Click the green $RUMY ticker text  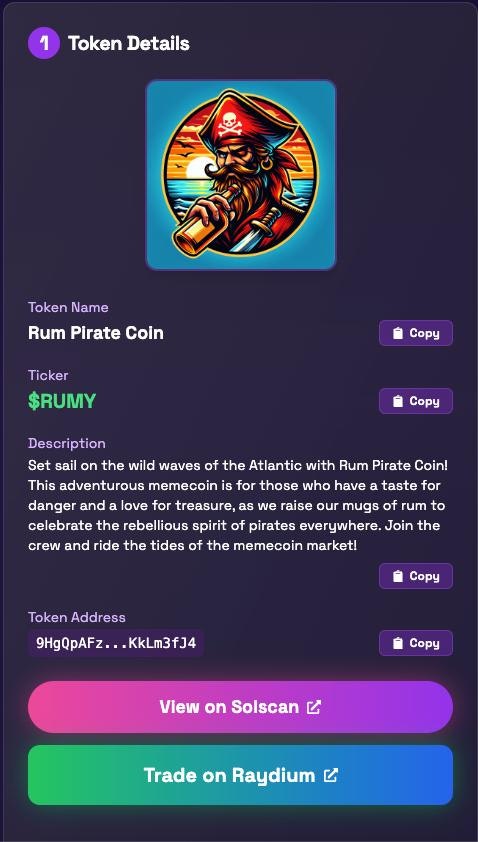tap(62, 401)
